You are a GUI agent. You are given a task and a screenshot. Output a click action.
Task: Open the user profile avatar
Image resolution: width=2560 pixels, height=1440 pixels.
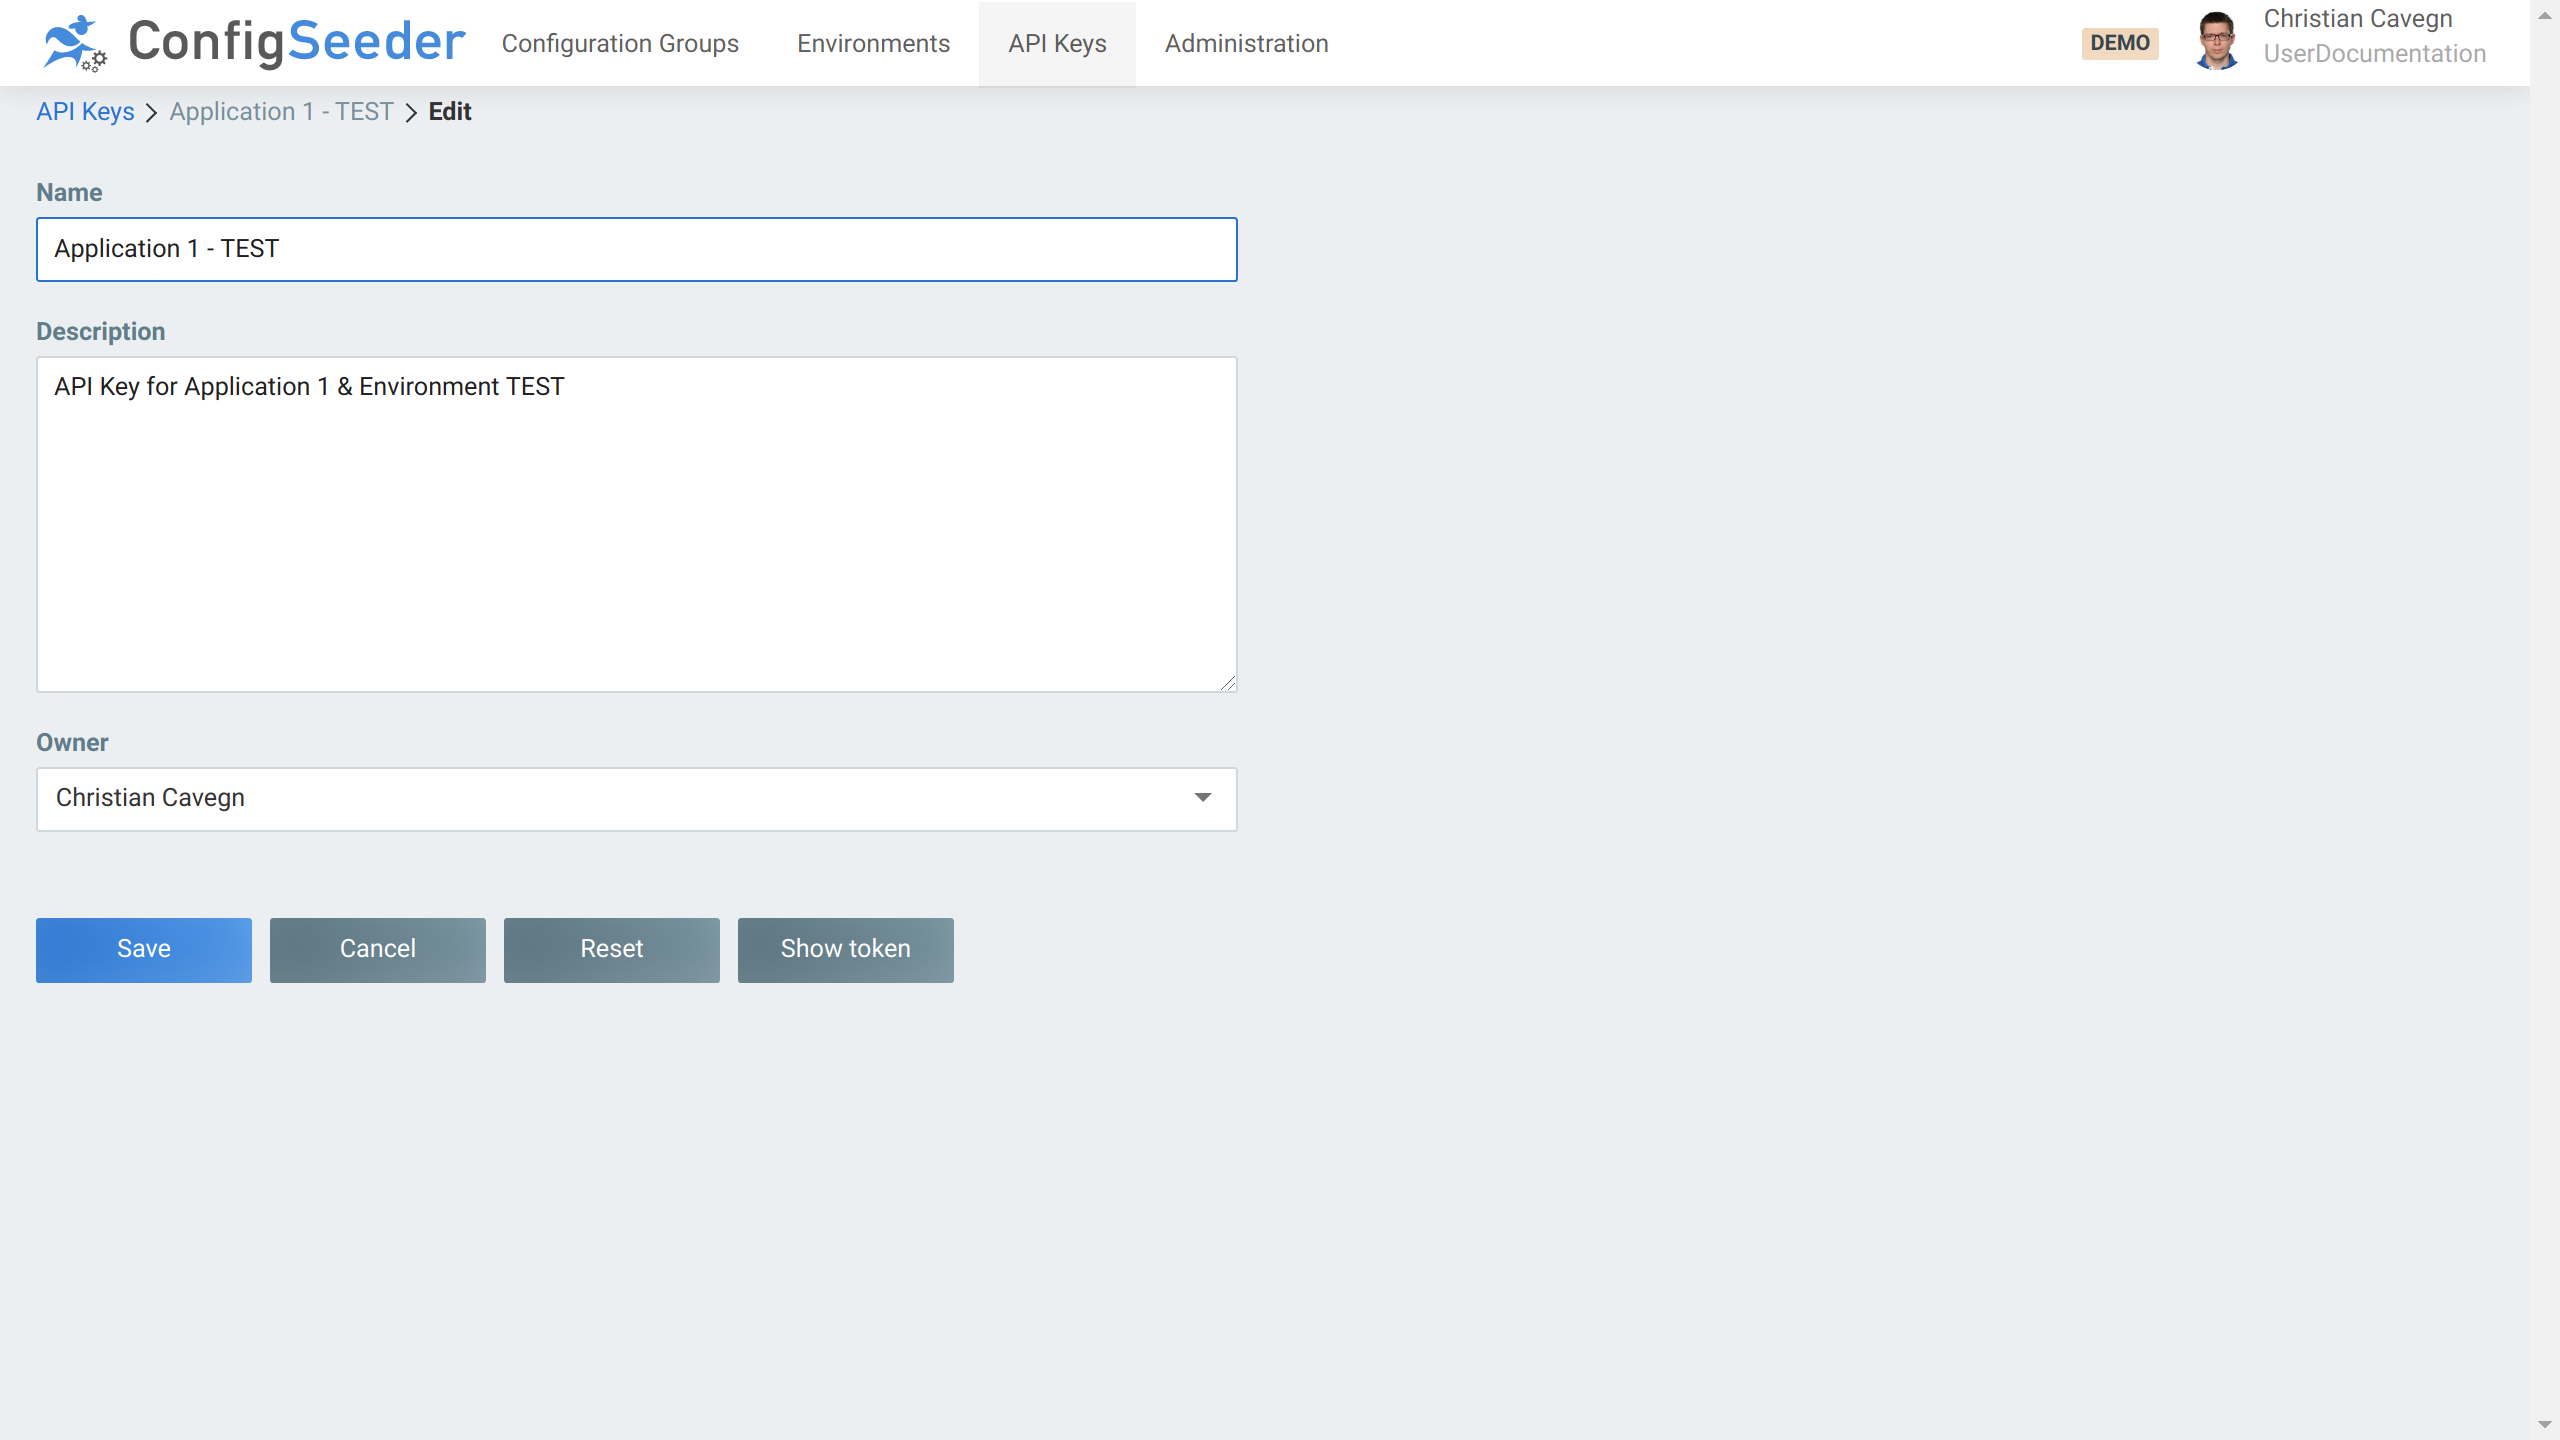point(2218,42)
